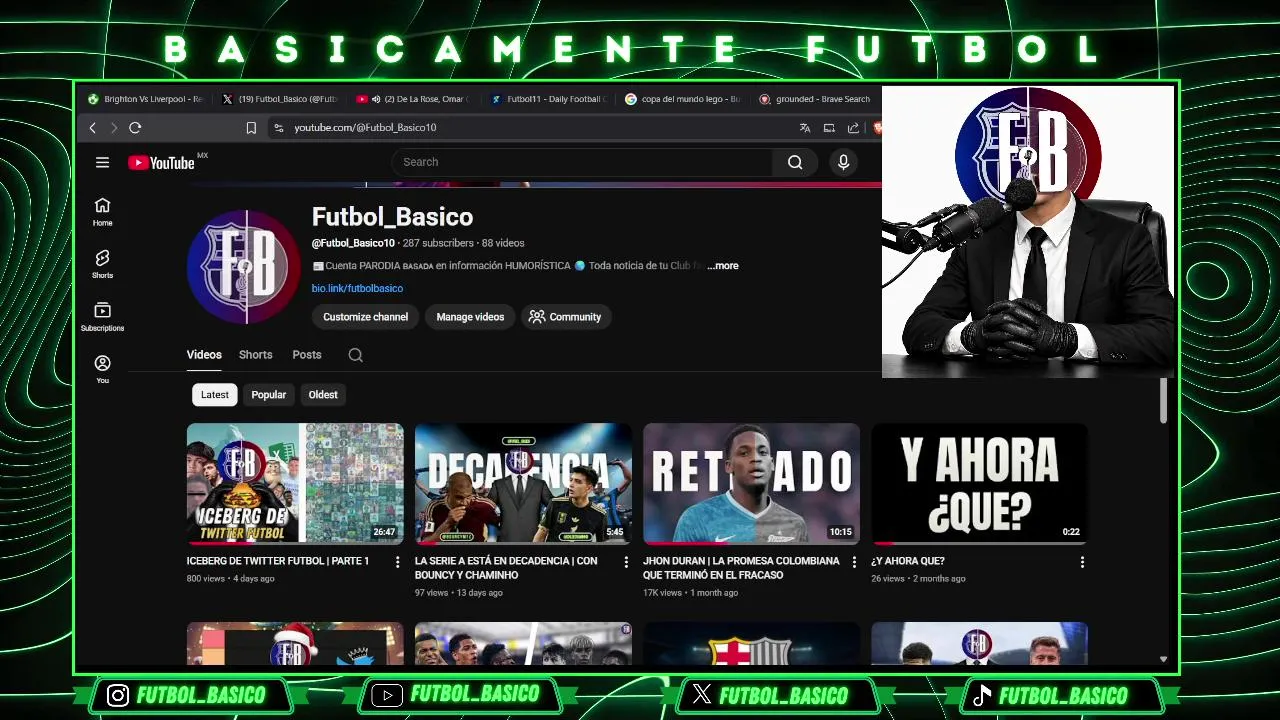
Task: Click the translate page icon
Action: [805, 128]
